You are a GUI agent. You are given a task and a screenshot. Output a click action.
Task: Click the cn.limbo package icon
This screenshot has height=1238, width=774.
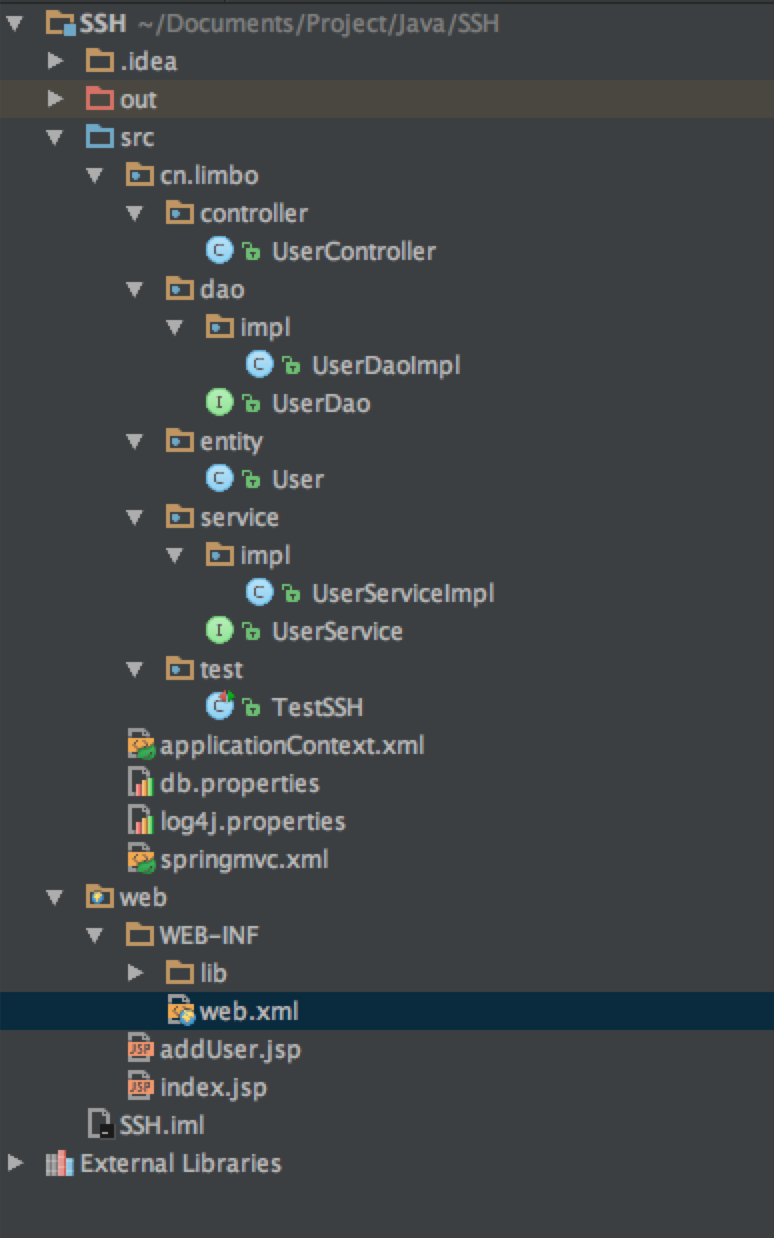coord(139,175)
